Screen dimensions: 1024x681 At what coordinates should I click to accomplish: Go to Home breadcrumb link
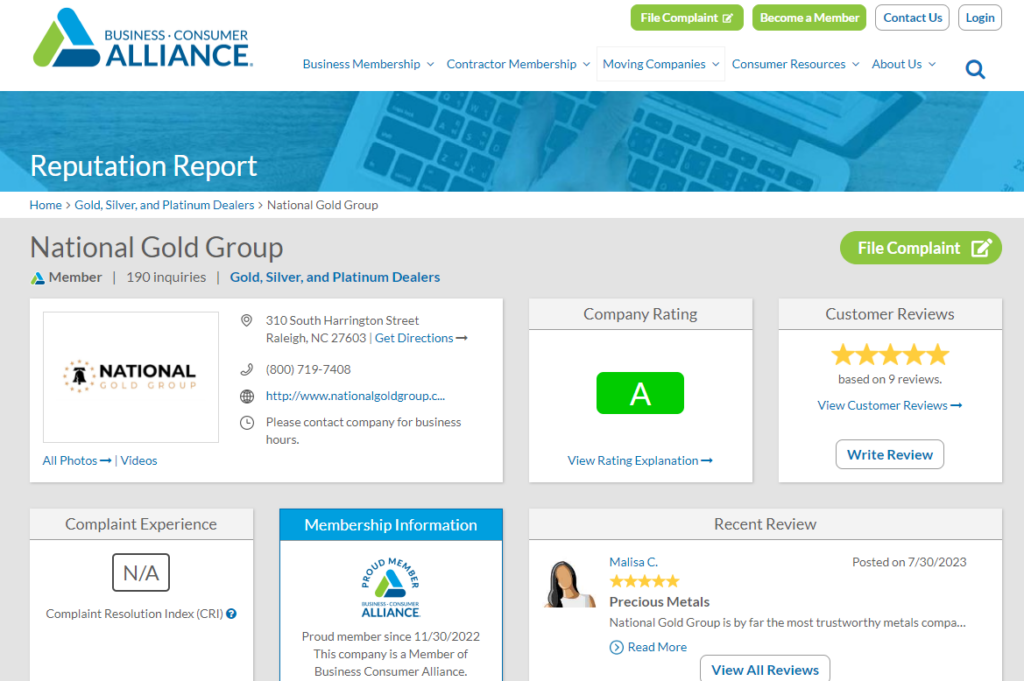click(45, 205)
